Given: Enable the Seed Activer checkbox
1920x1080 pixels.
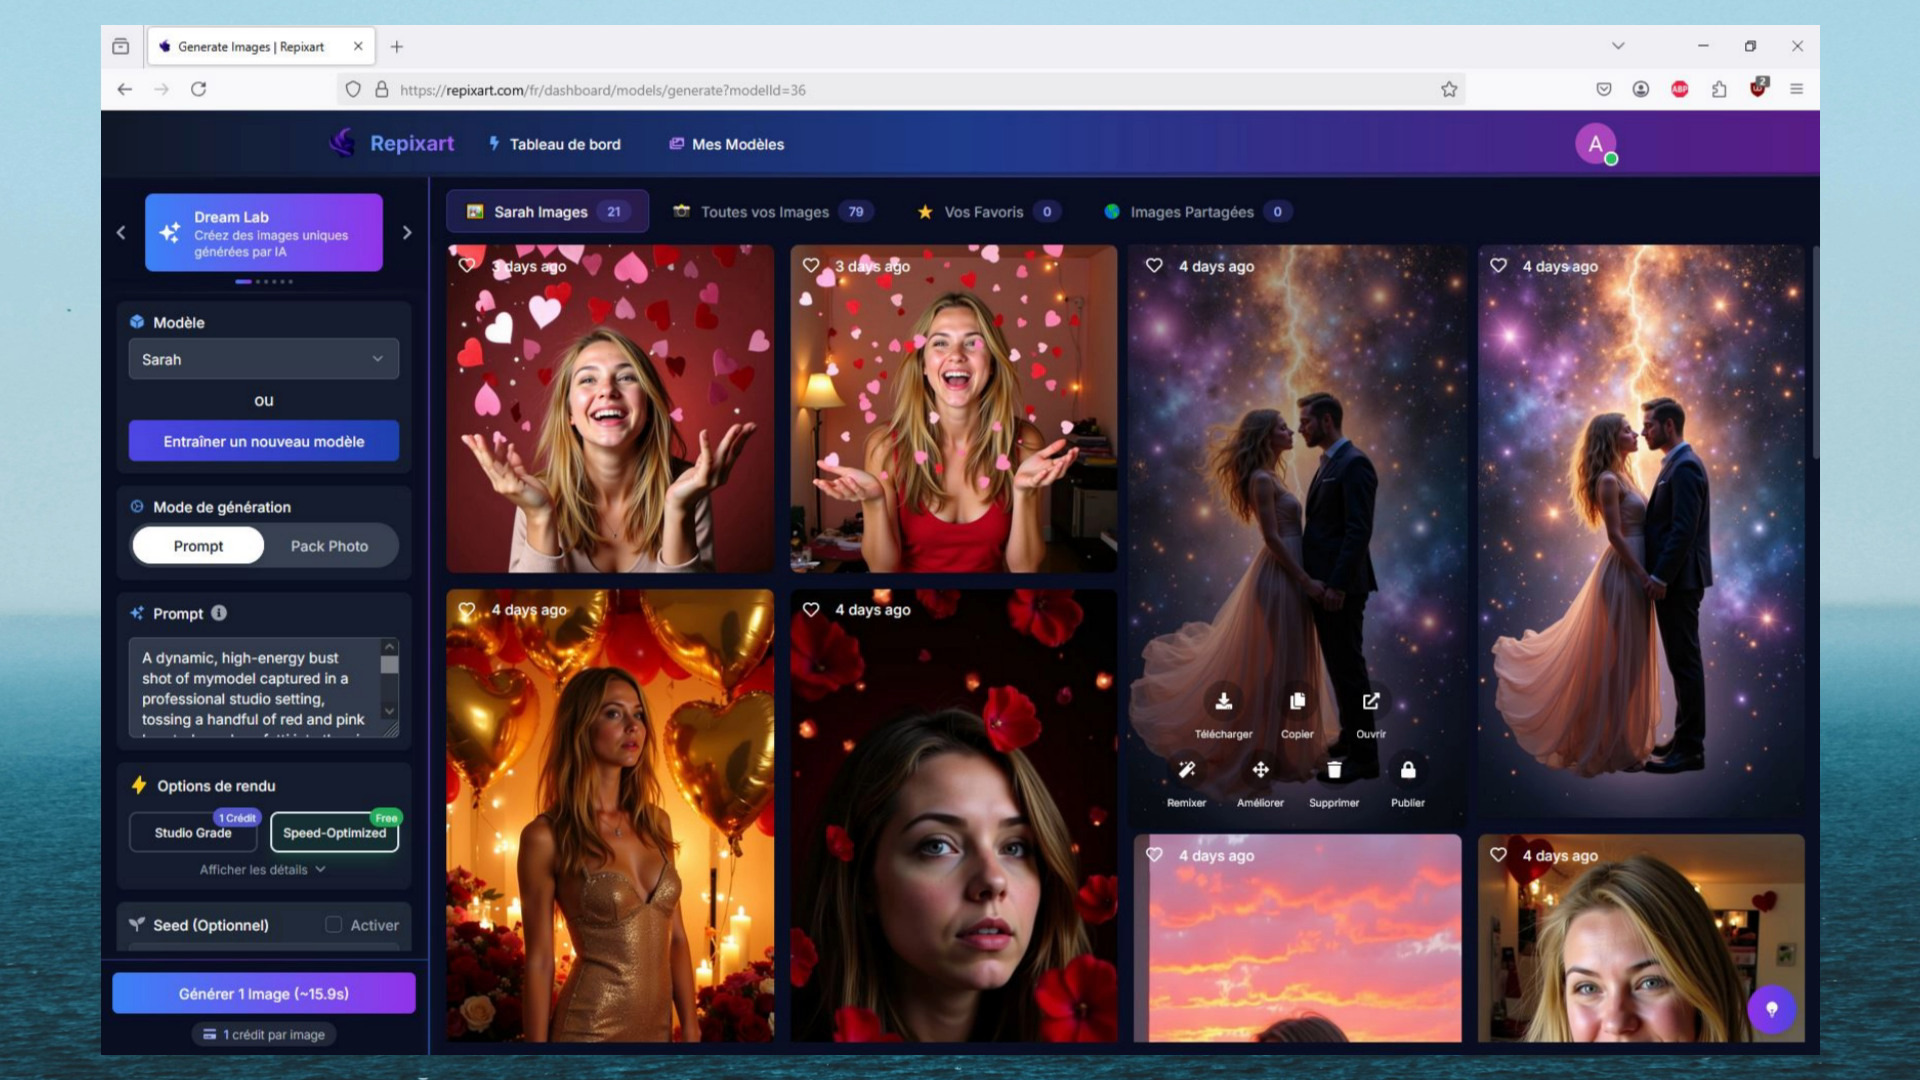Looking at the screenshot, I should (334, 925).
